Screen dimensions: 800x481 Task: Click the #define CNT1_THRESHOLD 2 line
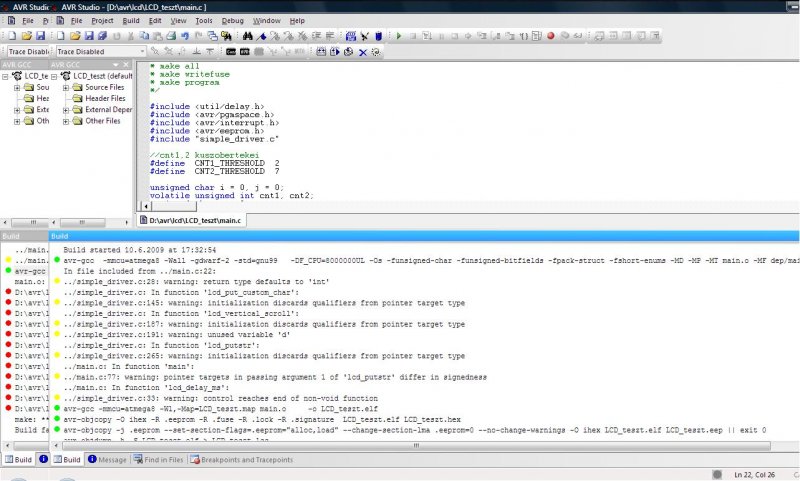click(214, 163)
